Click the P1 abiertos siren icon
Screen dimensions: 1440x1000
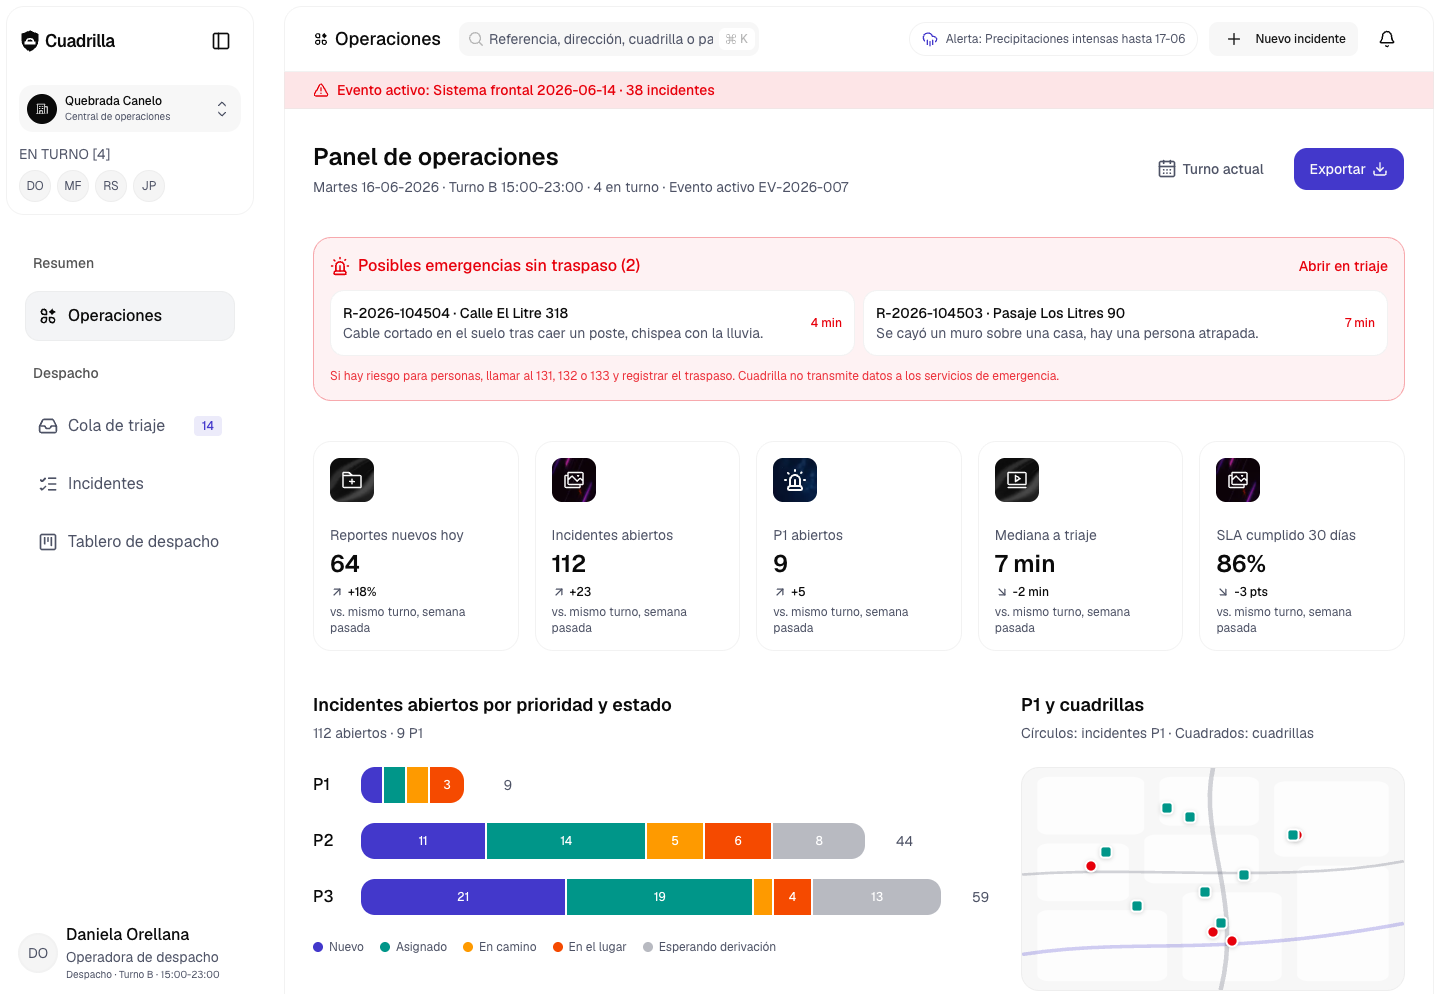point(795,480)
